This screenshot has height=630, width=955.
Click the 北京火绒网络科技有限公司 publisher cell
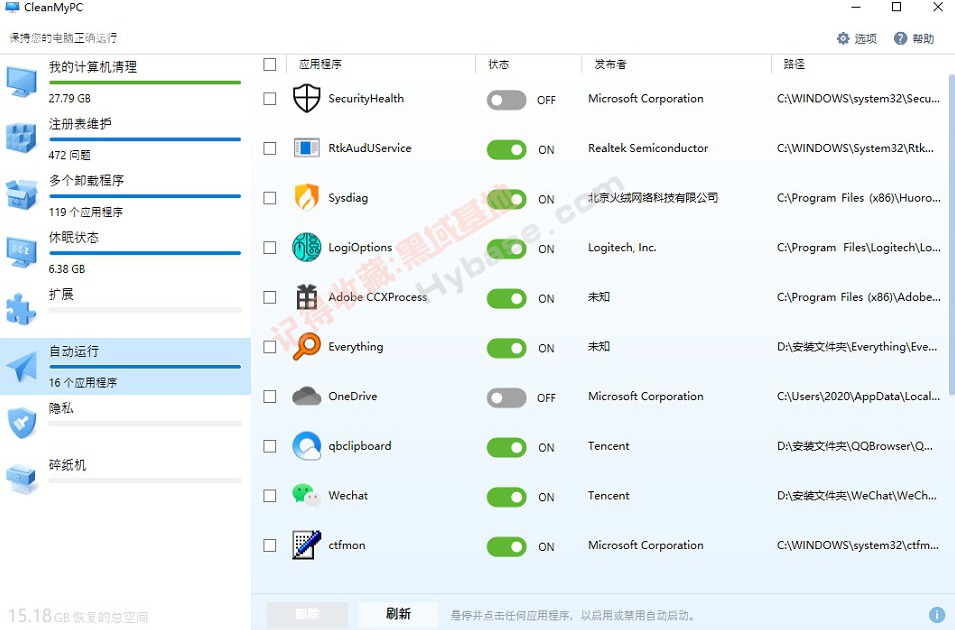(x=653, y=198)
